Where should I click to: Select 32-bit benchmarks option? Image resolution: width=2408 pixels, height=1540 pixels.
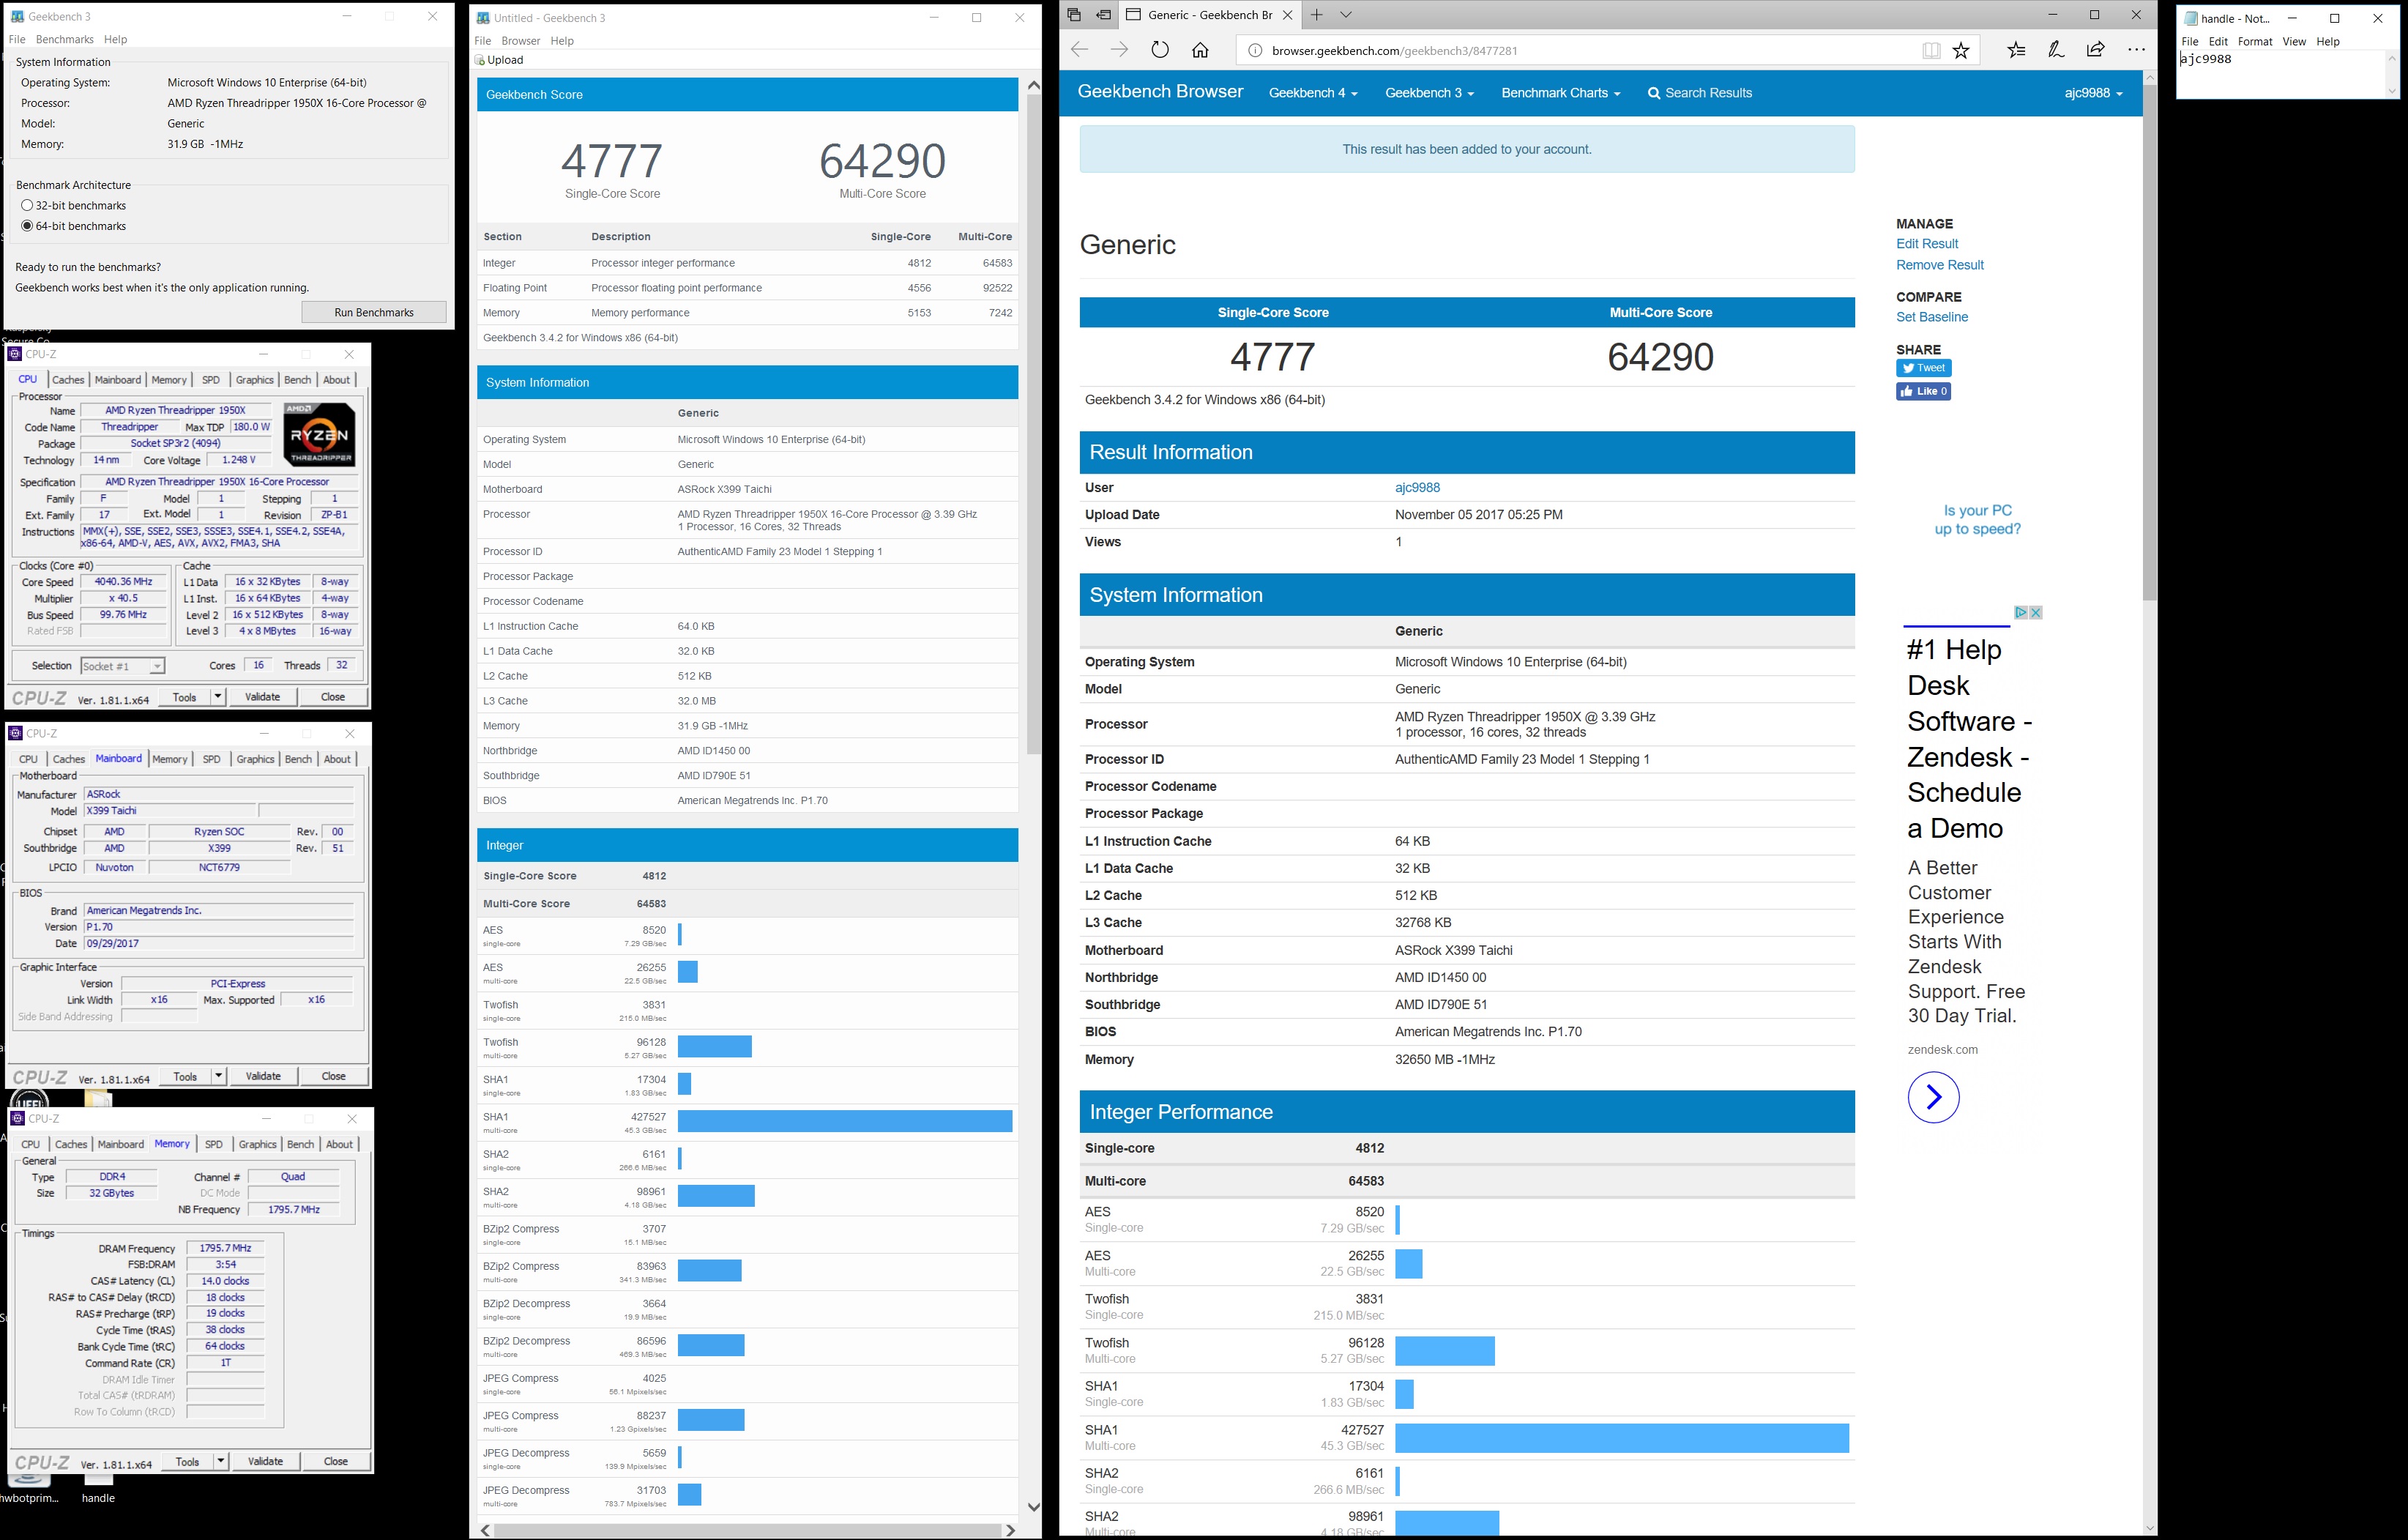pos(74,205)
